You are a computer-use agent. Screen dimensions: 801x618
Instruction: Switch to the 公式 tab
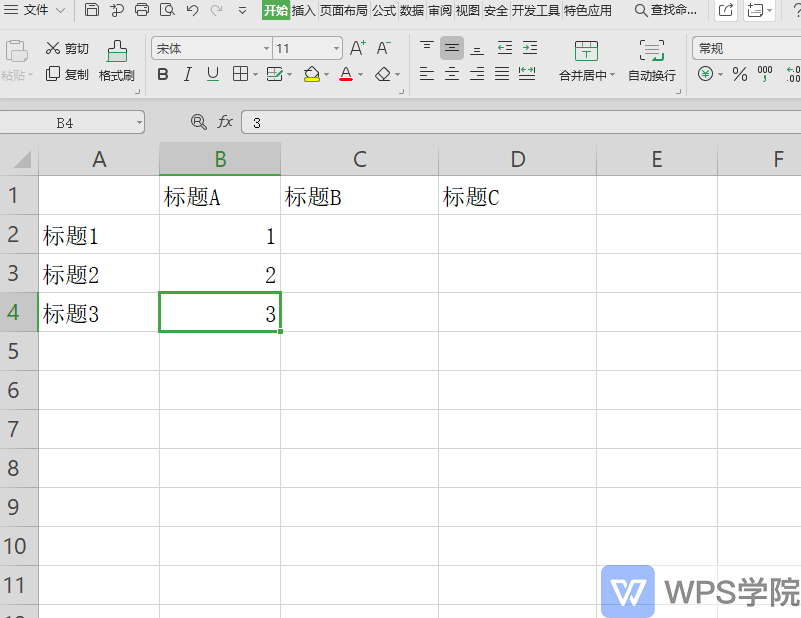pyautogui.click(x=384, y=10)
